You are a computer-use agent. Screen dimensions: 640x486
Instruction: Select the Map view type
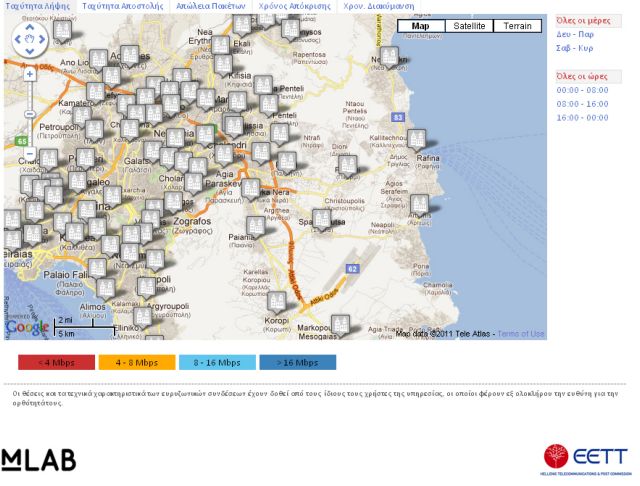pos(420,26)
